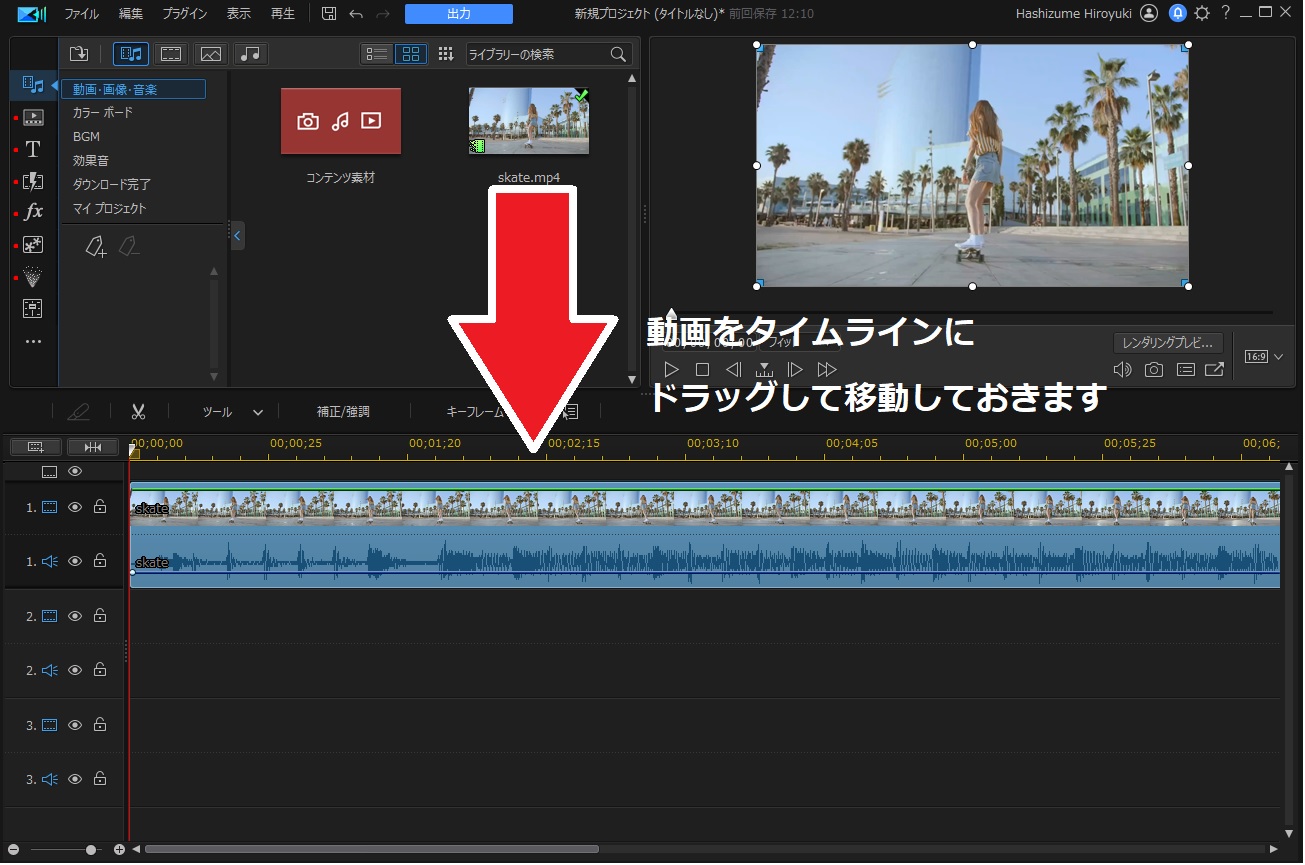Select the 効果音 category
Viewport: 1305px width, 865px height.
click(91, 161)
